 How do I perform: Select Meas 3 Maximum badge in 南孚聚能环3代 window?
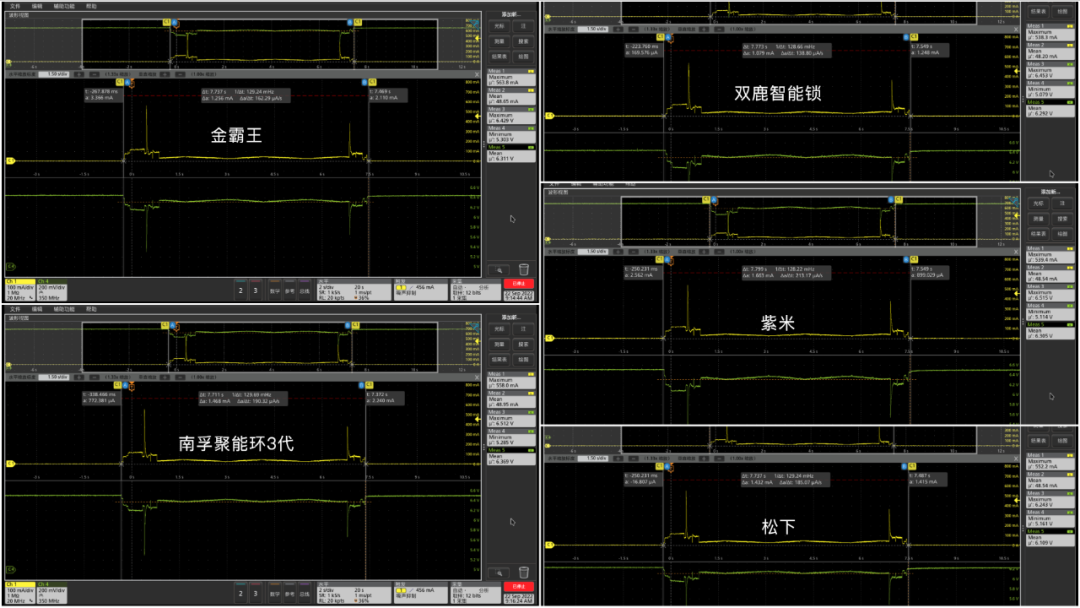click(x=511, y=418)
